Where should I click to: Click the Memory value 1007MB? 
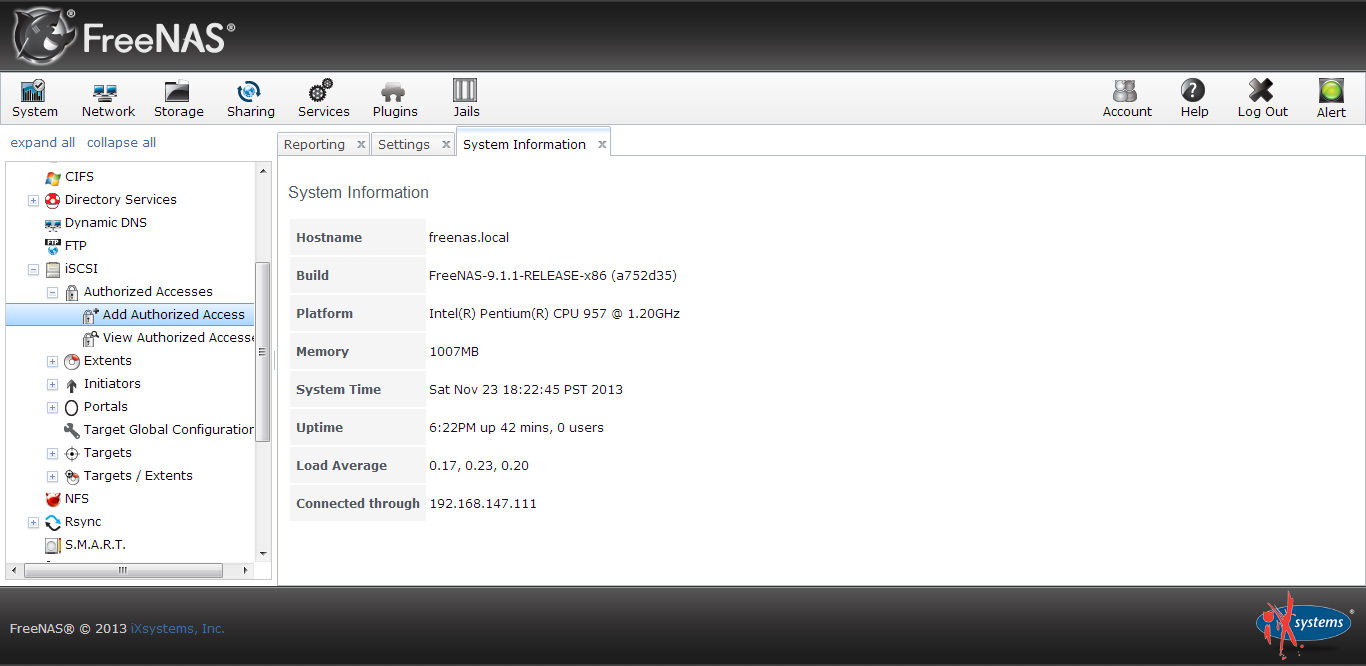pyautogui.click(x=454, y=352)
